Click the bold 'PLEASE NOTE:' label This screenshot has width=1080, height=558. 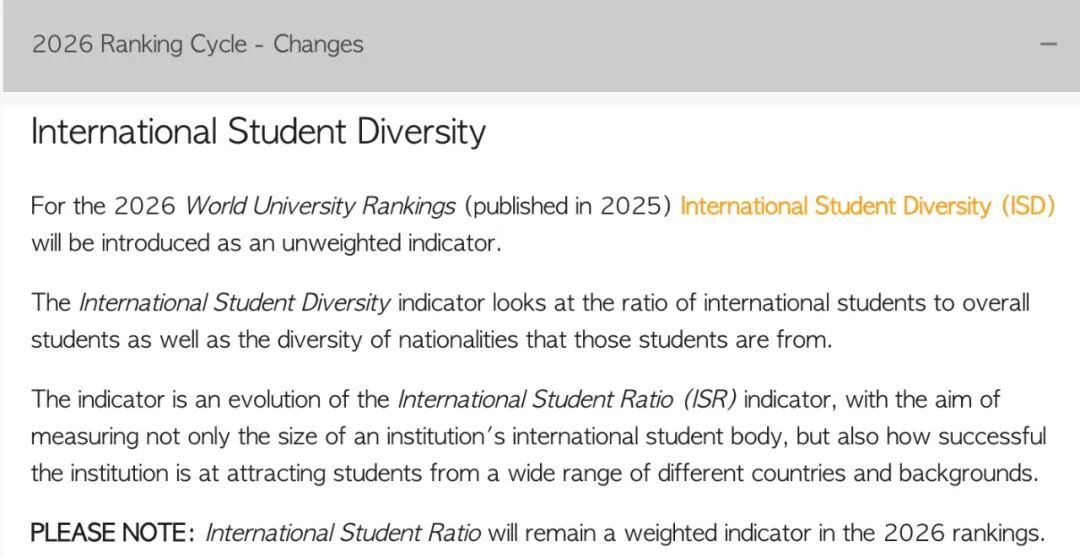[x=113, y=533]
